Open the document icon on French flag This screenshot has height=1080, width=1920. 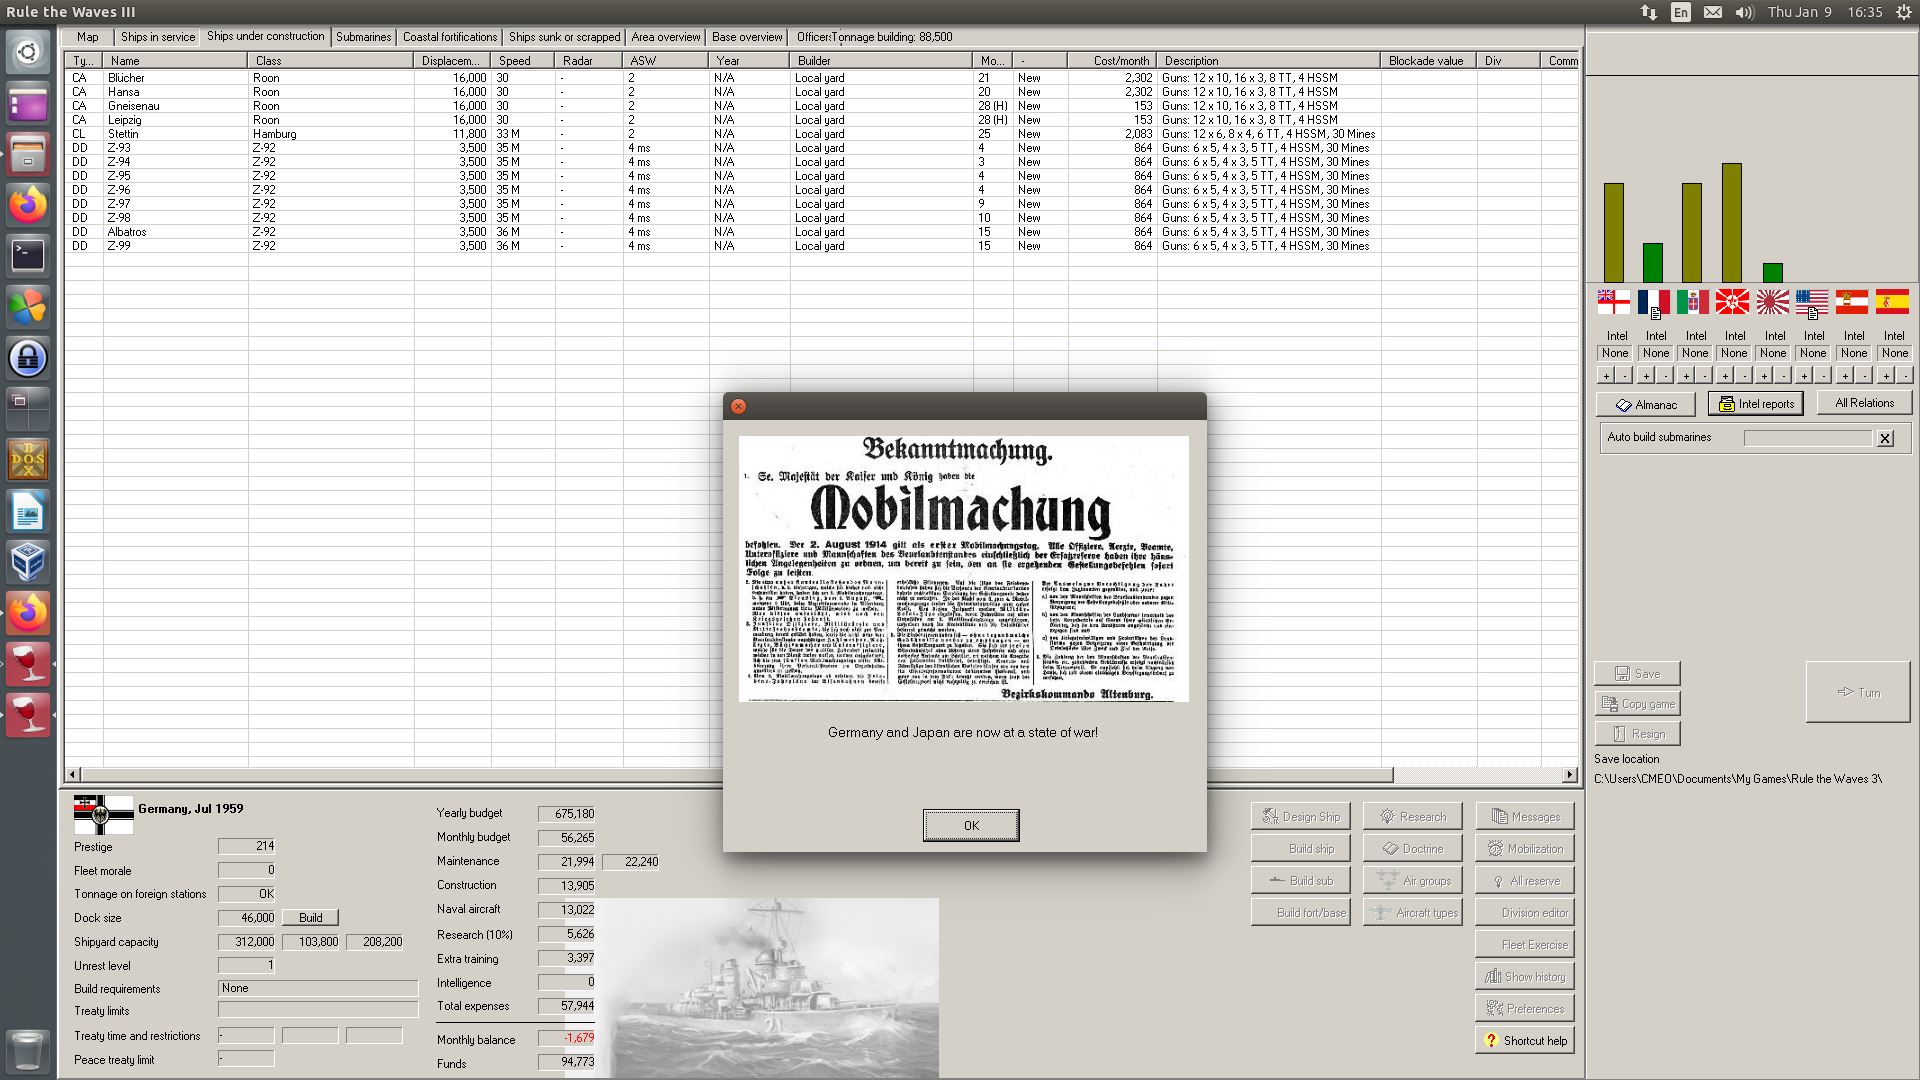1656,313
